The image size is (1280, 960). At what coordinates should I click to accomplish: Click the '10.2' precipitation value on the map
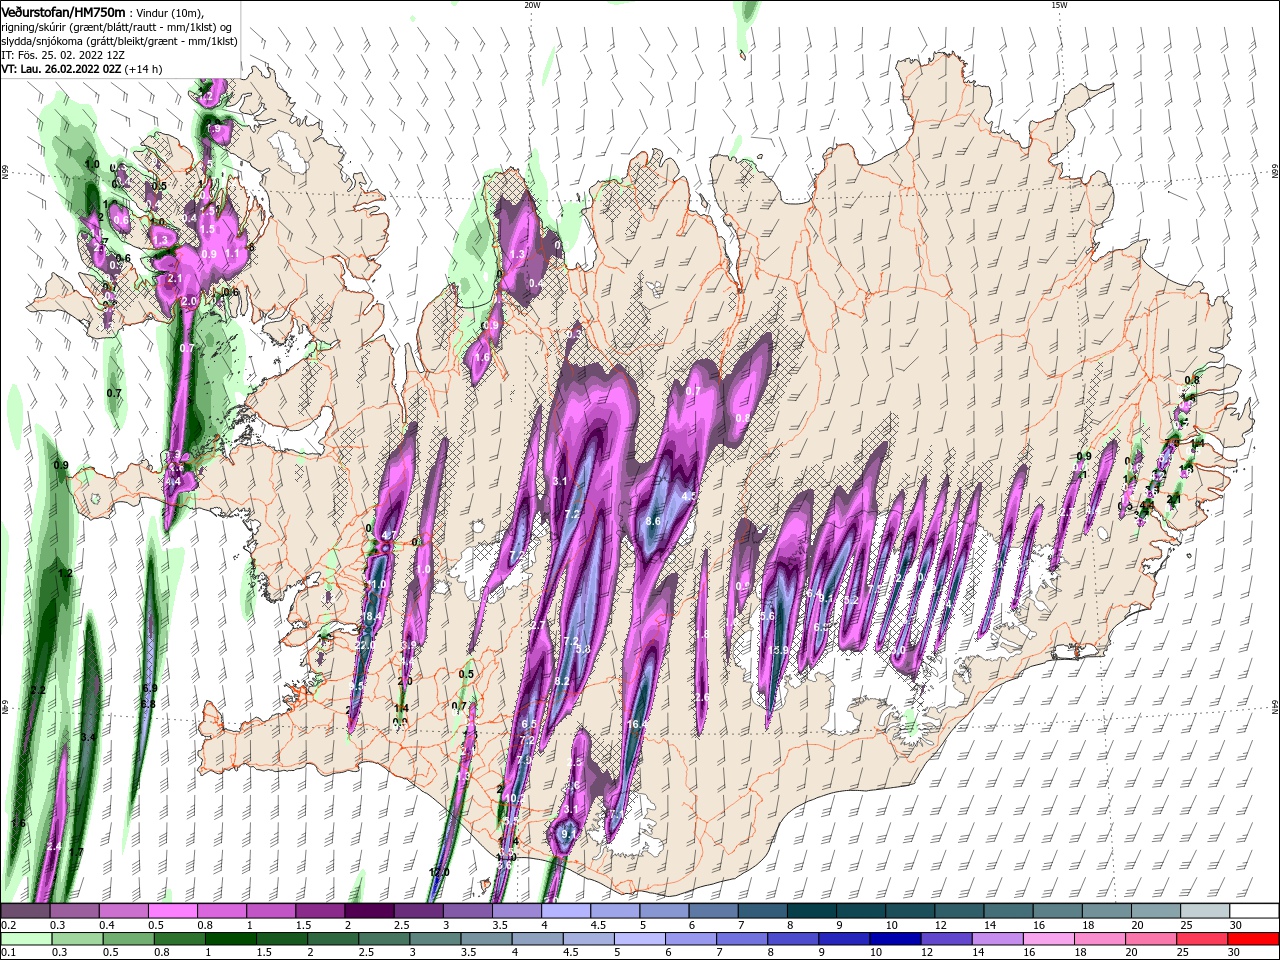pos(514,798)
